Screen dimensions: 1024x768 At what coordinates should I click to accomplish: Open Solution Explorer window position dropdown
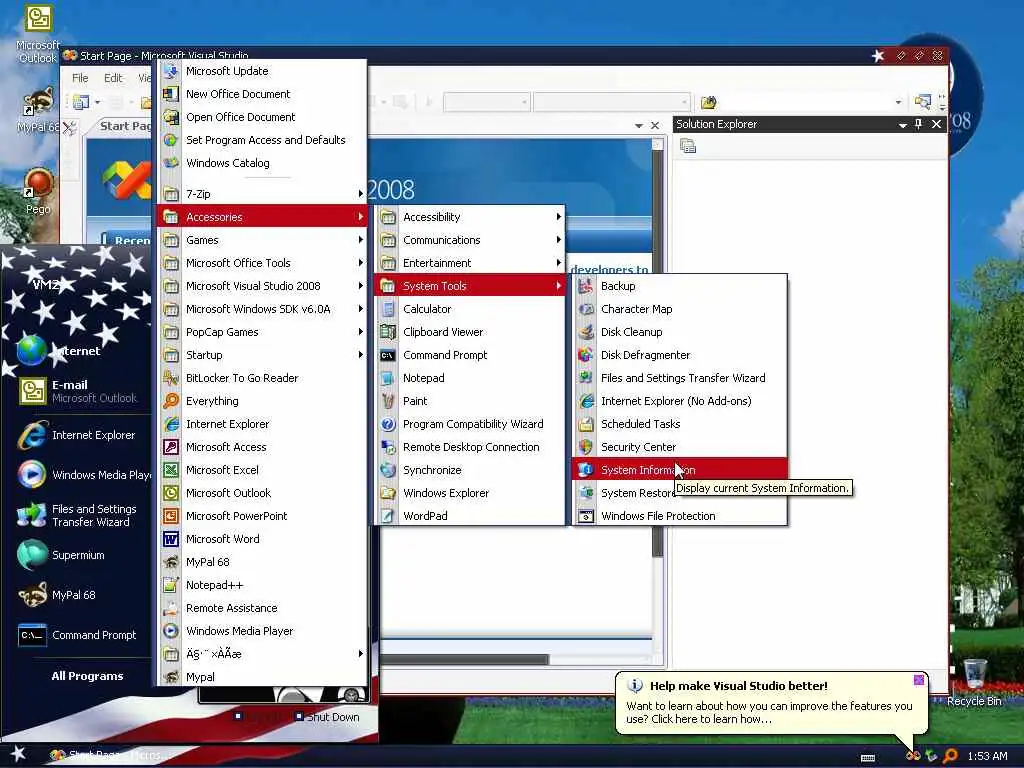pyautogui.click(x=902, y=125)
